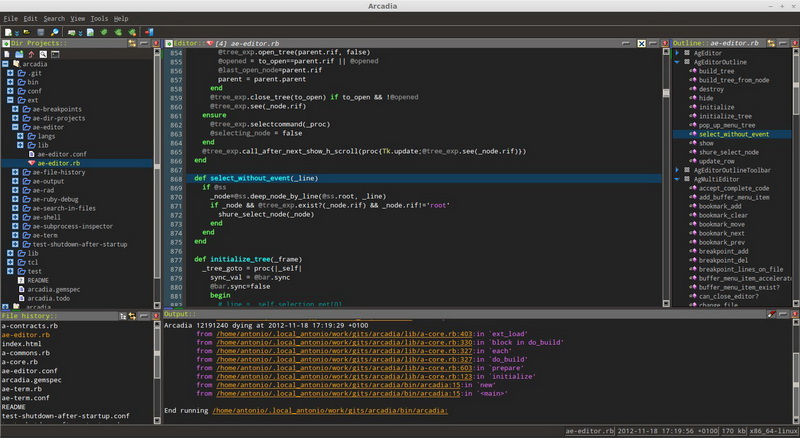Close the ae-editor.rb buffer with X button

tap(641, 43)
